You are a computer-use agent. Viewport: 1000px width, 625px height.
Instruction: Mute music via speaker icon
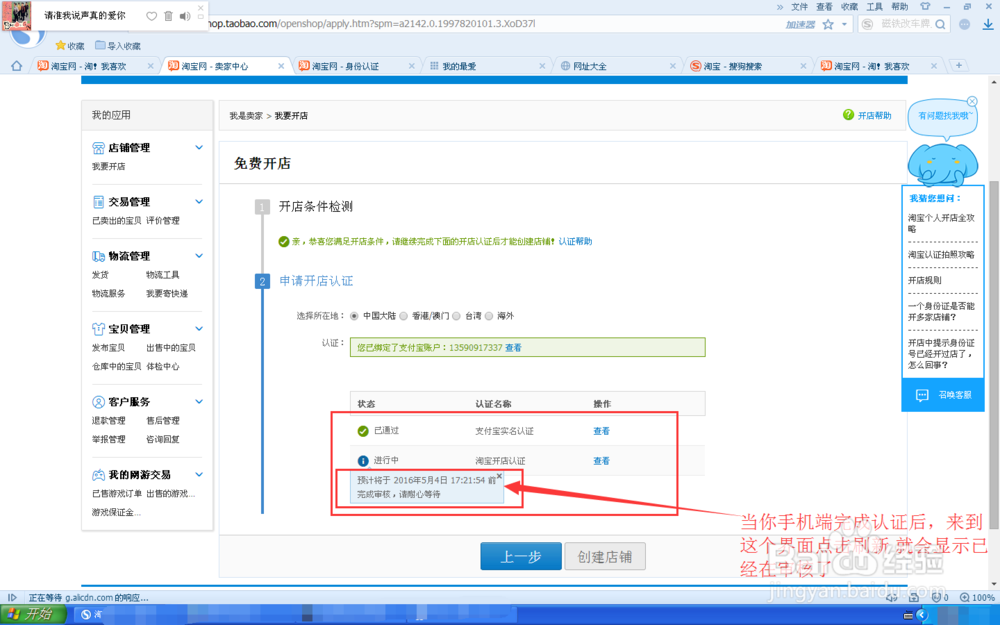click(185, 16)
